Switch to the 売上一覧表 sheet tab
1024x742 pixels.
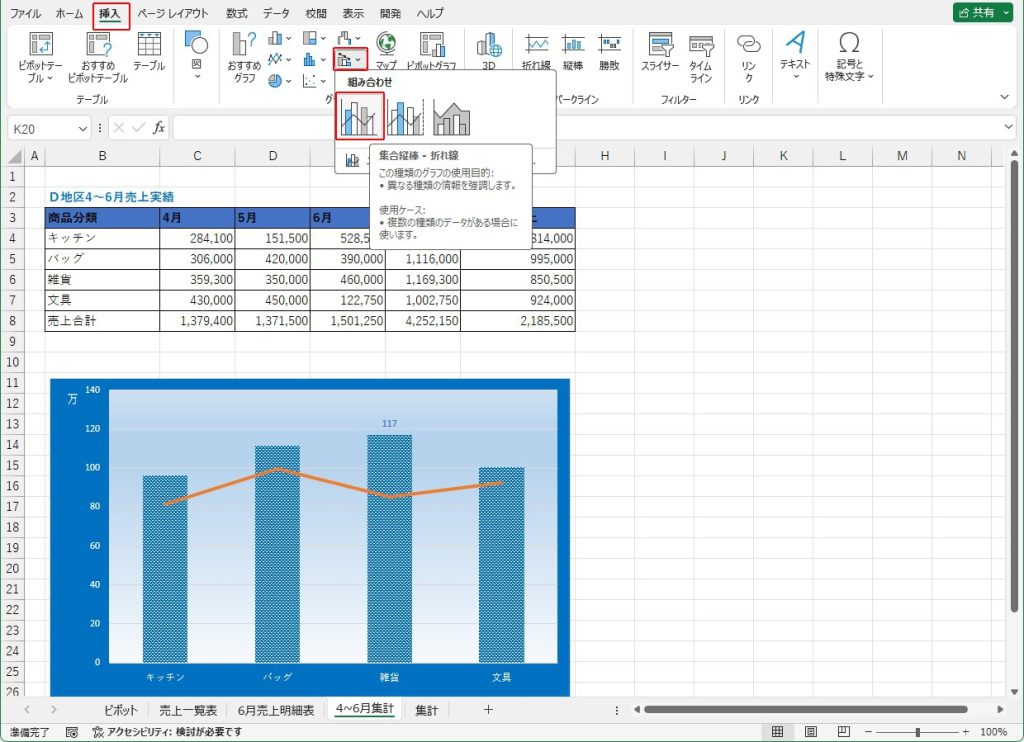point(188,710)
